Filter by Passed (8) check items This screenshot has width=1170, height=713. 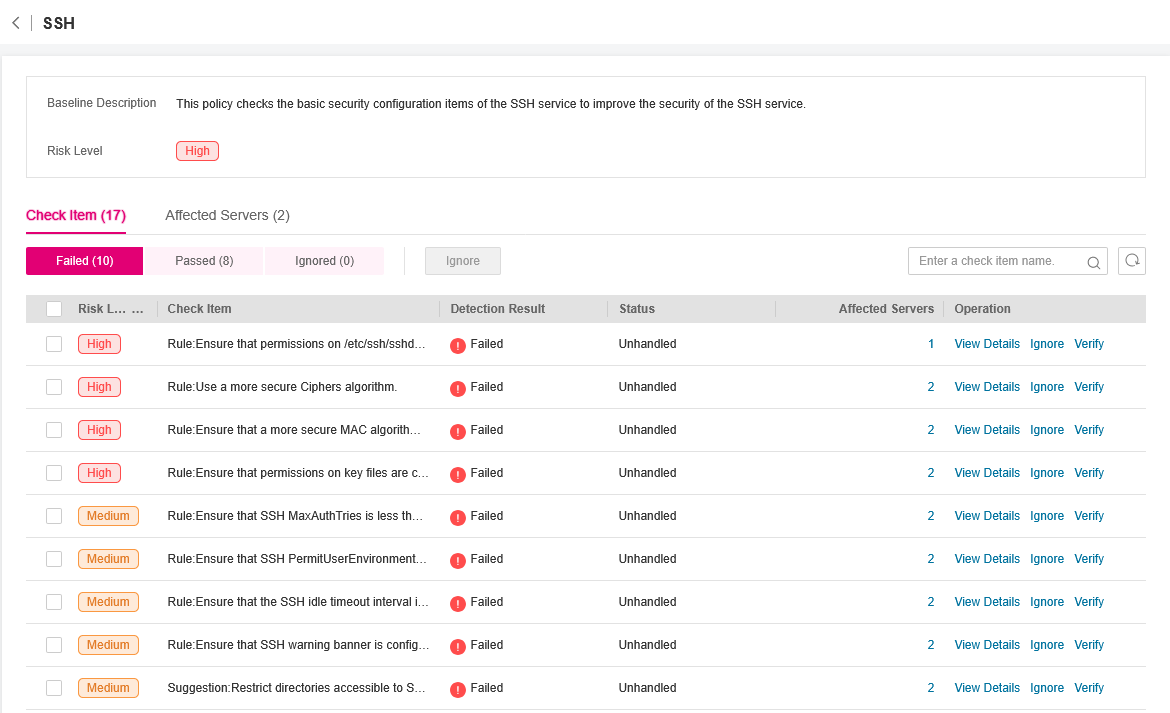204,261
